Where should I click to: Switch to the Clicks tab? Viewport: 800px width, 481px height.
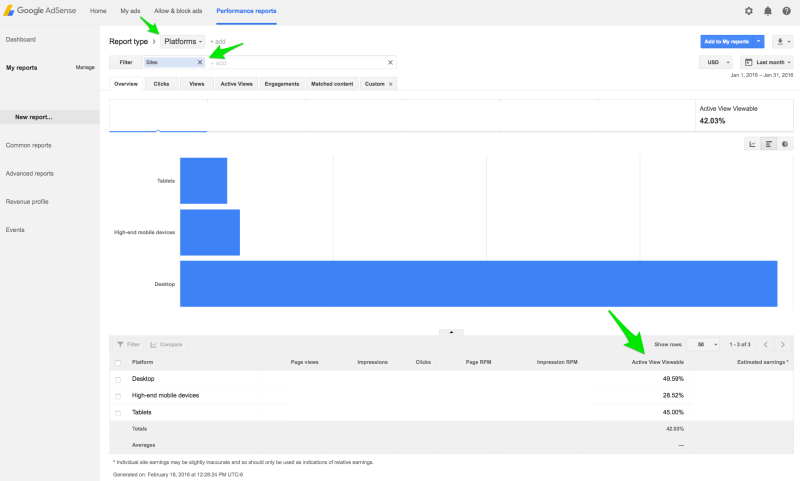click(x=161, y=84)
